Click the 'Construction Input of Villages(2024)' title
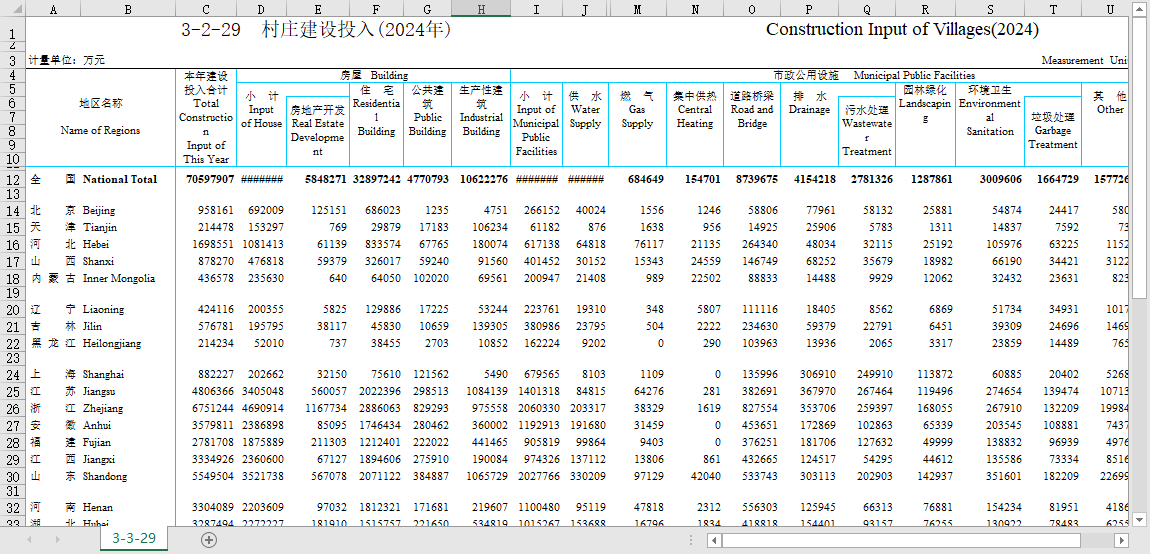Image resolution: width=1150 pixels, height=554 pixels. 902,29
